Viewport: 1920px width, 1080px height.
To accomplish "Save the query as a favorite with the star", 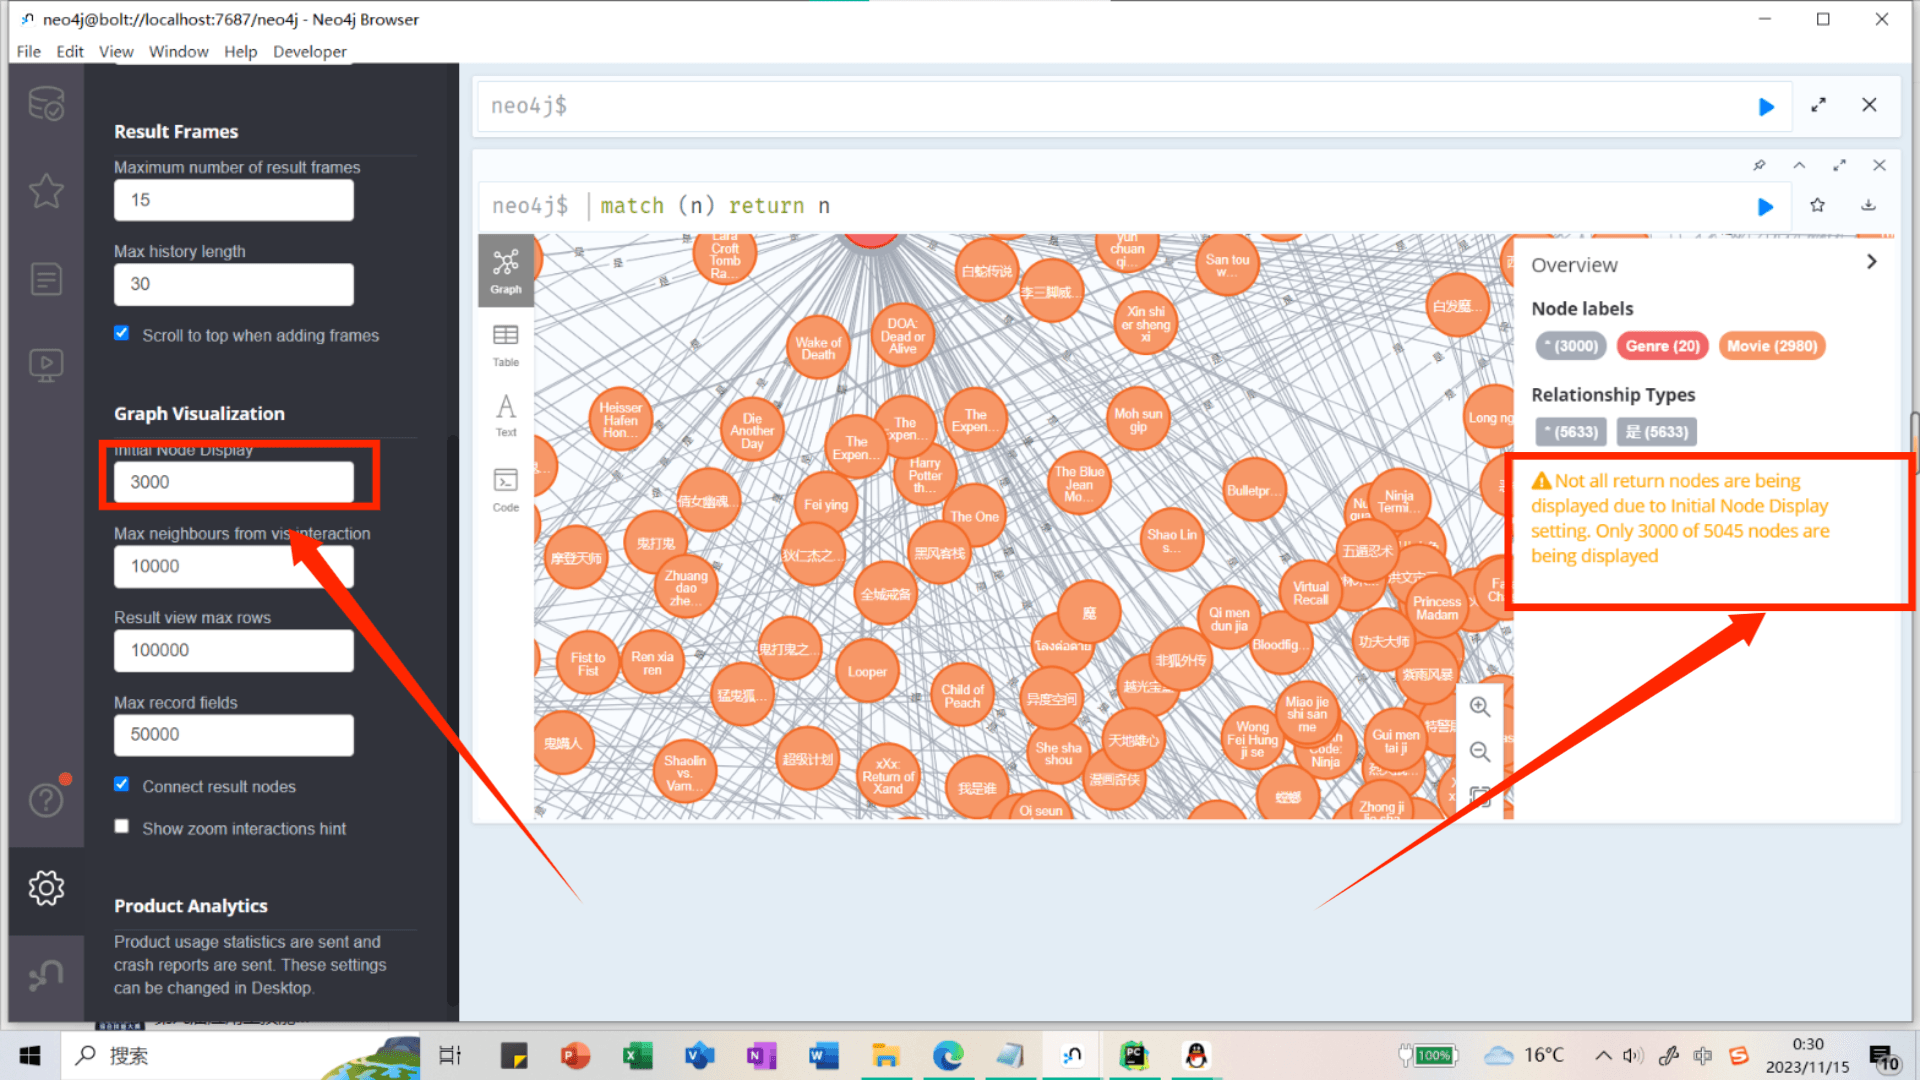I will click(1817, 205).
